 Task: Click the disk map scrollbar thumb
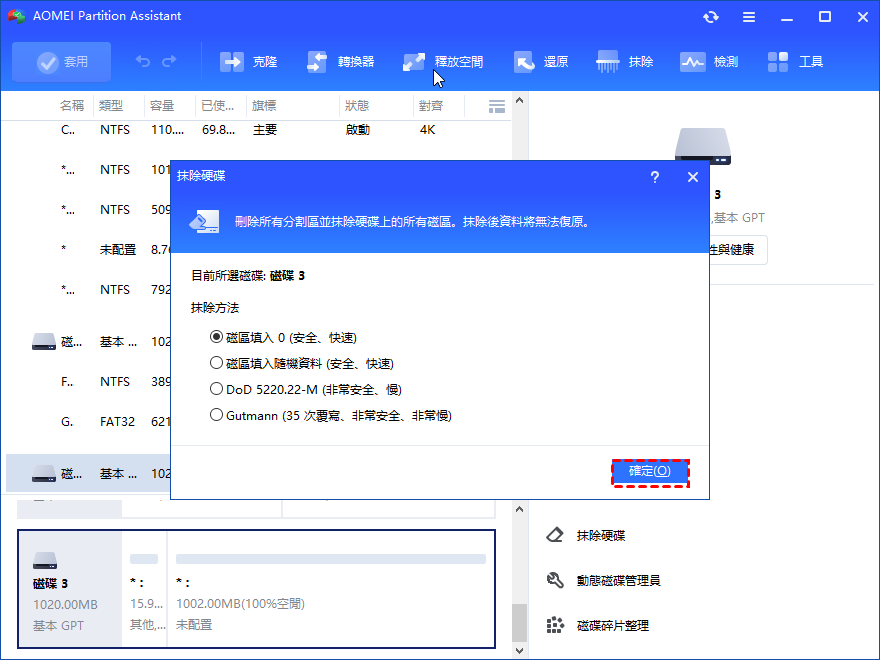point(519,622)
